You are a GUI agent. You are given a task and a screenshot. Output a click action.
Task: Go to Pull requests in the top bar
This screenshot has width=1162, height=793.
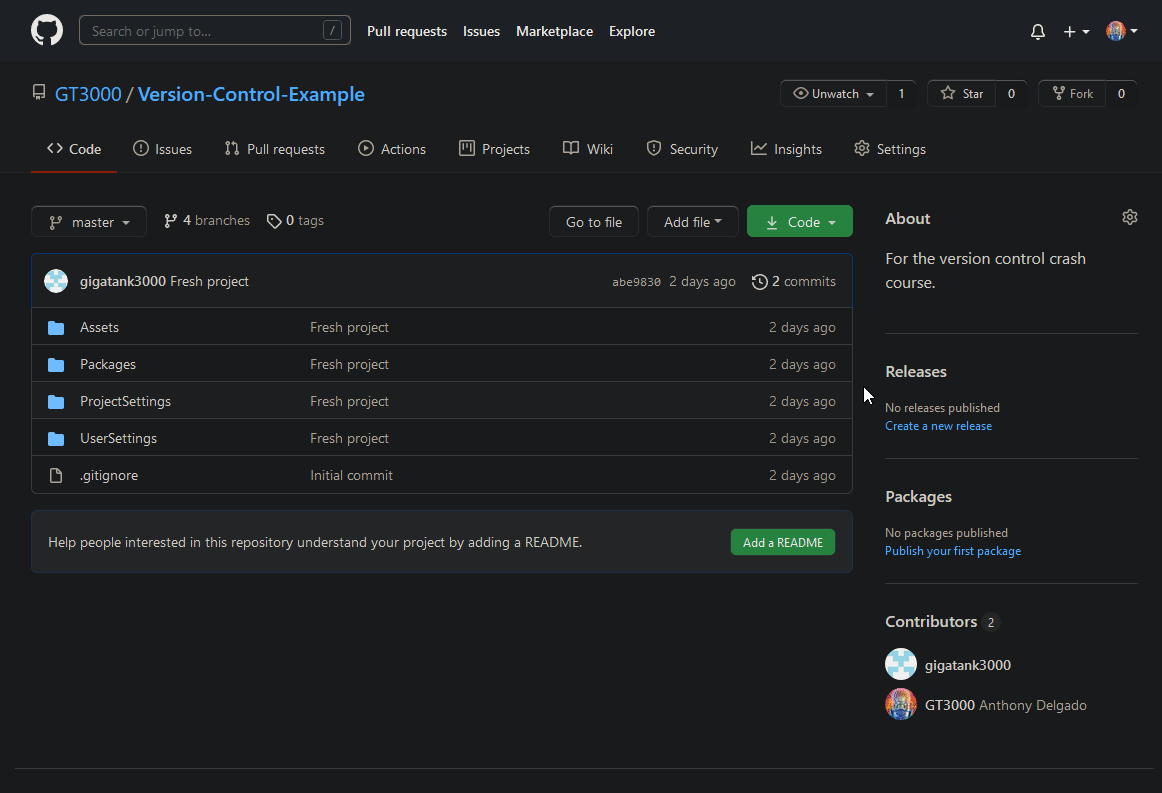point(407,31)
